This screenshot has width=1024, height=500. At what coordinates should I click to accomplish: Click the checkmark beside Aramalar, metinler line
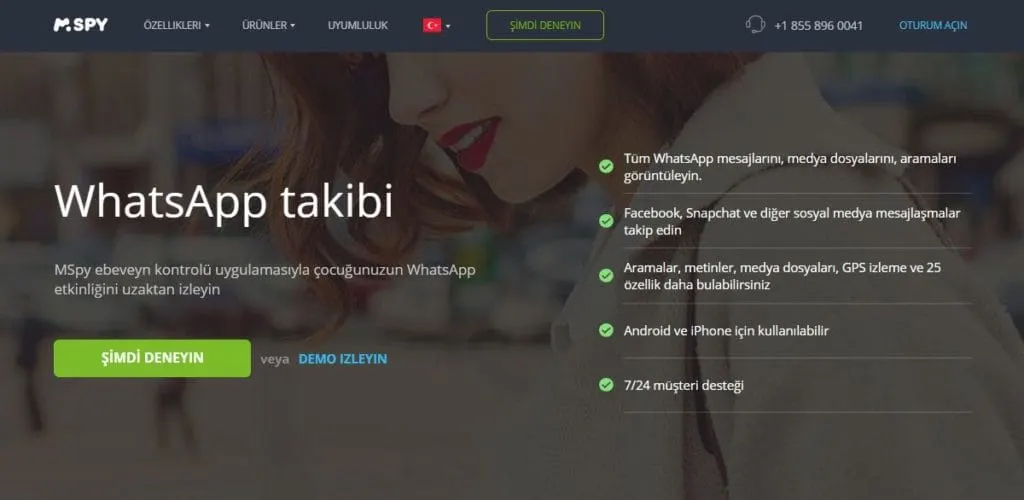(606, 275)
